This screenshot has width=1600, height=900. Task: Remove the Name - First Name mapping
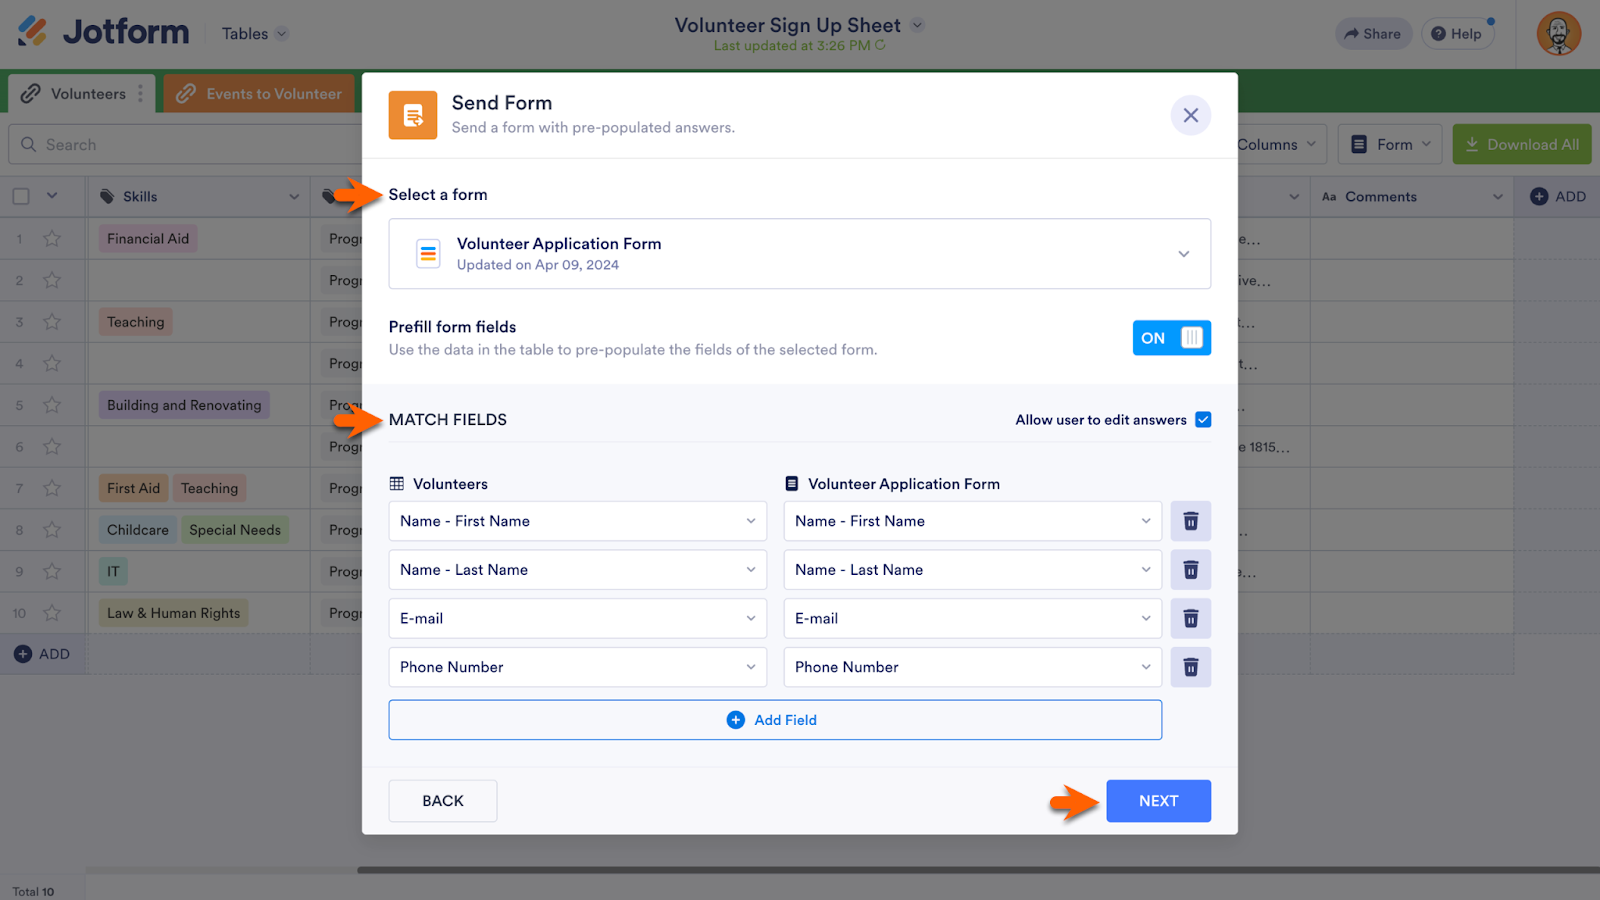(x=1190, y=521)
